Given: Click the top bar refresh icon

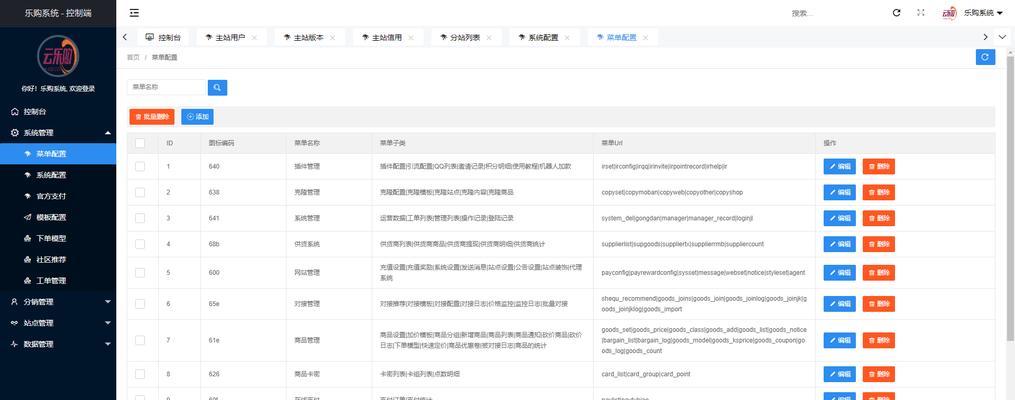Looking at the screenshot, I should 897,12.
